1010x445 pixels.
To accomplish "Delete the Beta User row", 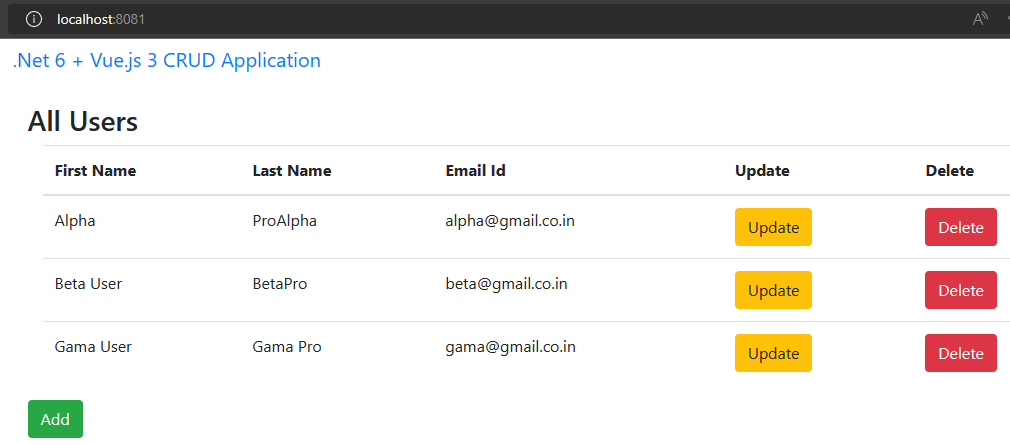I will [960, 290].
